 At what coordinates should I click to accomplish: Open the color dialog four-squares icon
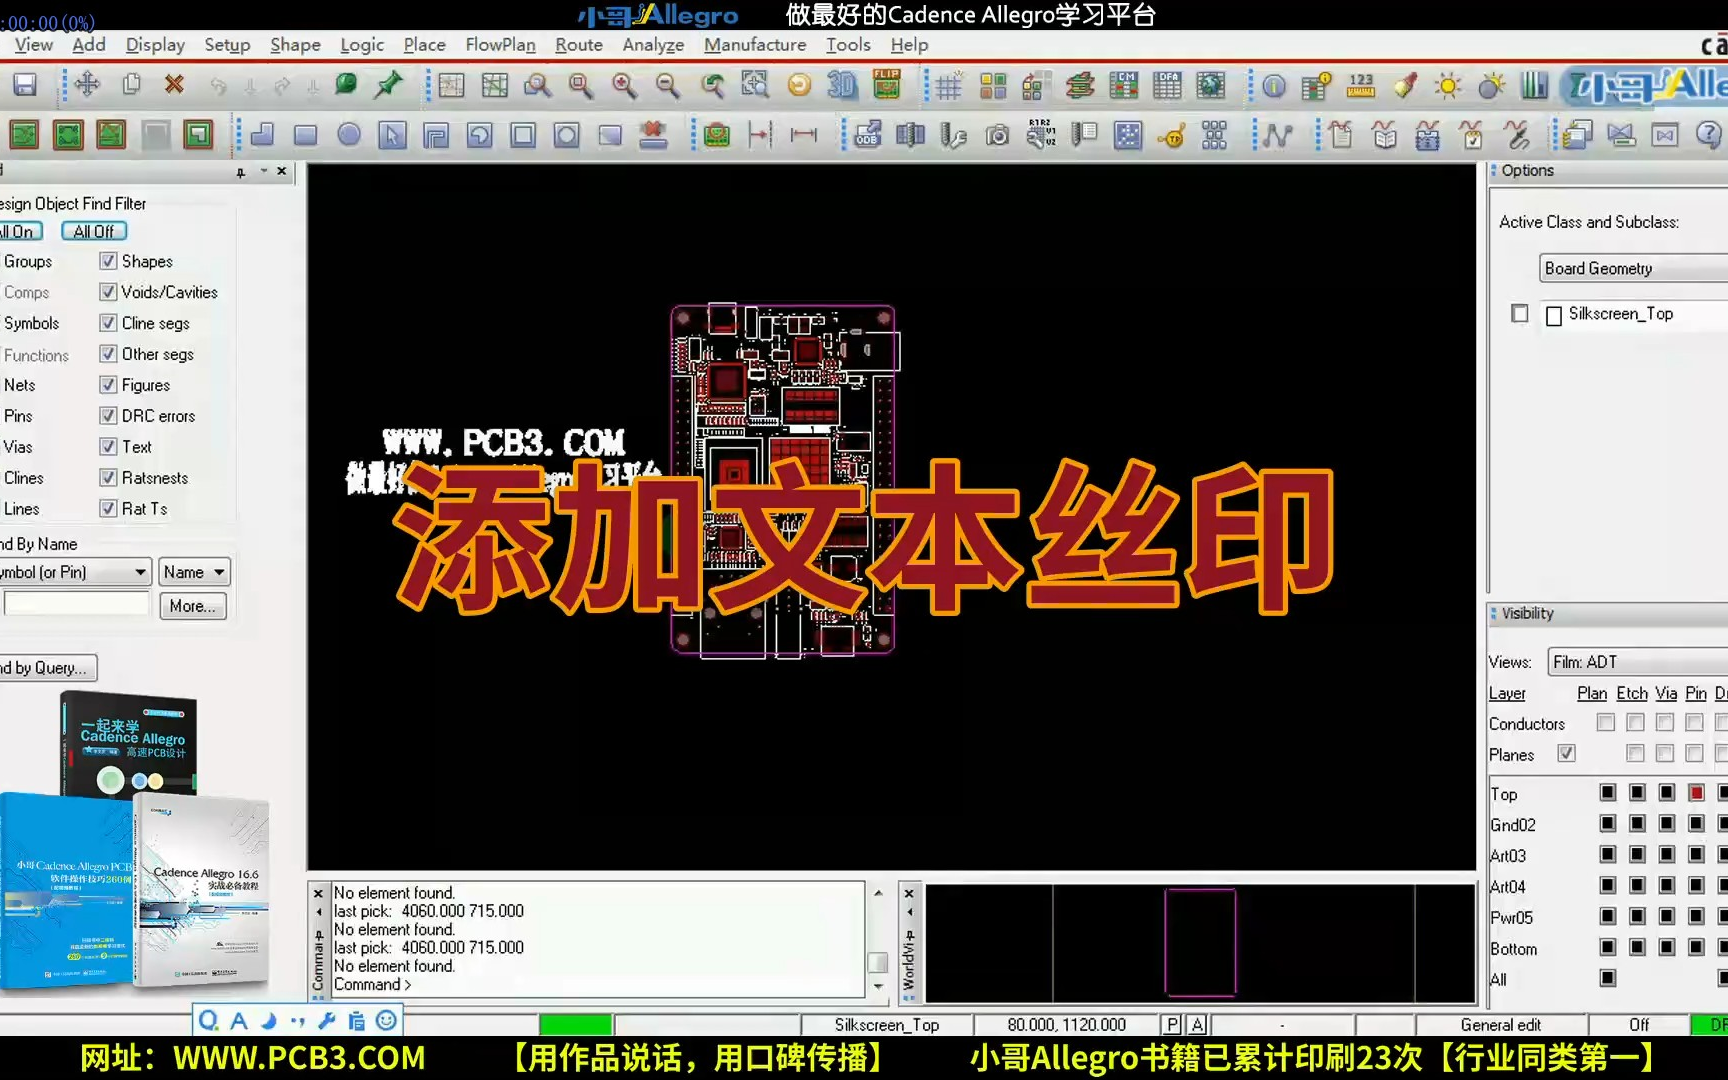(x=993, y=86)
